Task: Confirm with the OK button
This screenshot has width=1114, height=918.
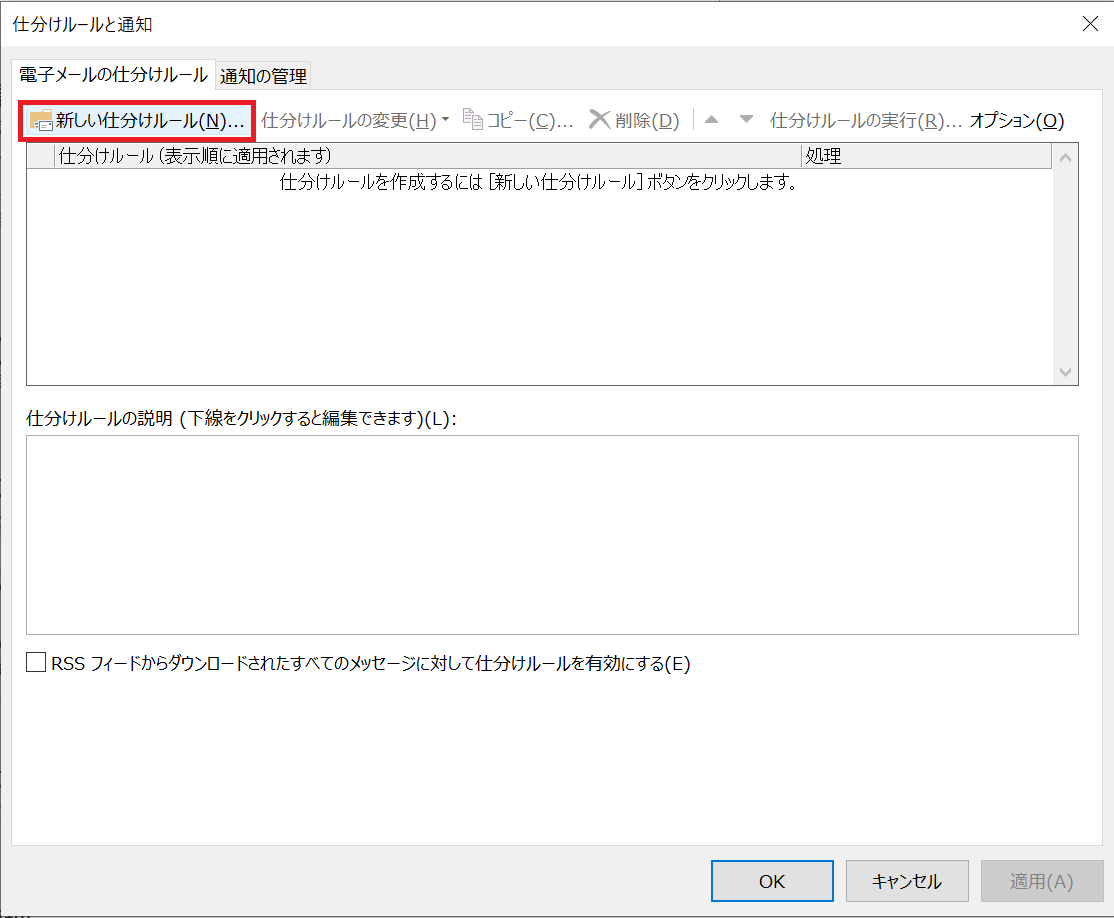Action: coord(772,881)
